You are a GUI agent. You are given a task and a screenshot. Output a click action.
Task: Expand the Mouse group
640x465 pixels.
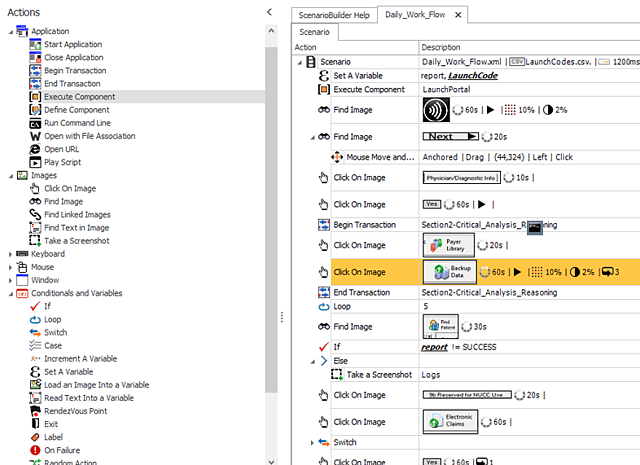tap(11, 267)
